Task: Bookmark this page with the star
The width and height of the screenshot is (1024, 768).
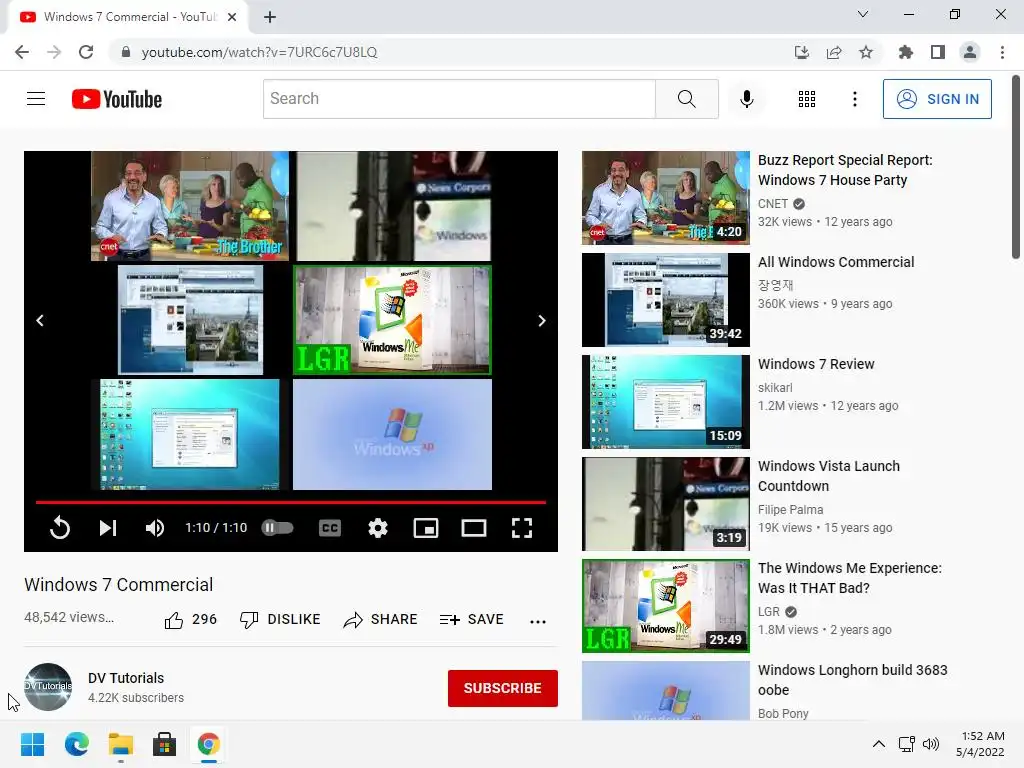Action: [x=865, y=52]
